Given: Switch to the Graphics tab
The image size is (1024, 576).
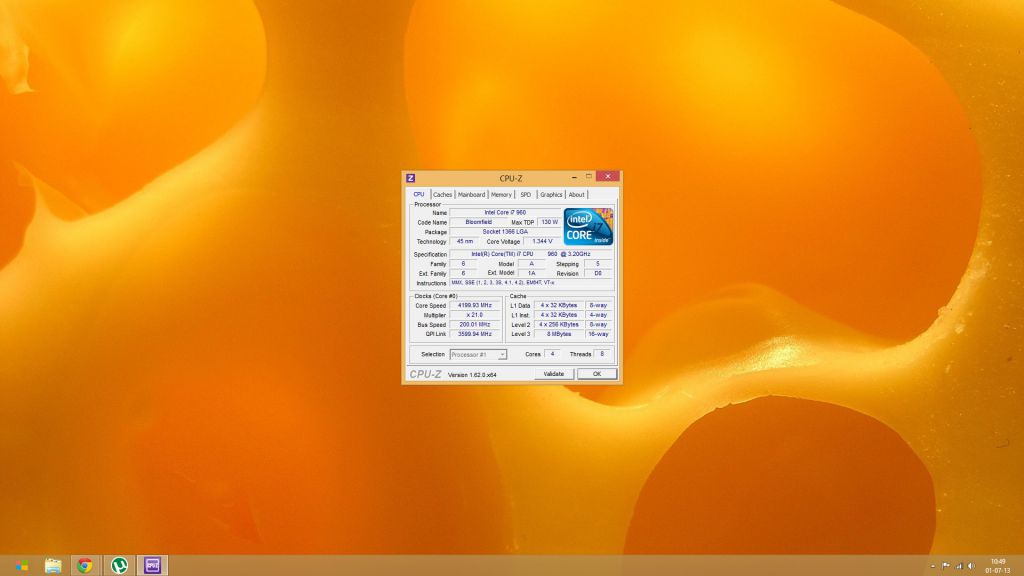Looking at the screenshot, I should (x=551, y=195).
